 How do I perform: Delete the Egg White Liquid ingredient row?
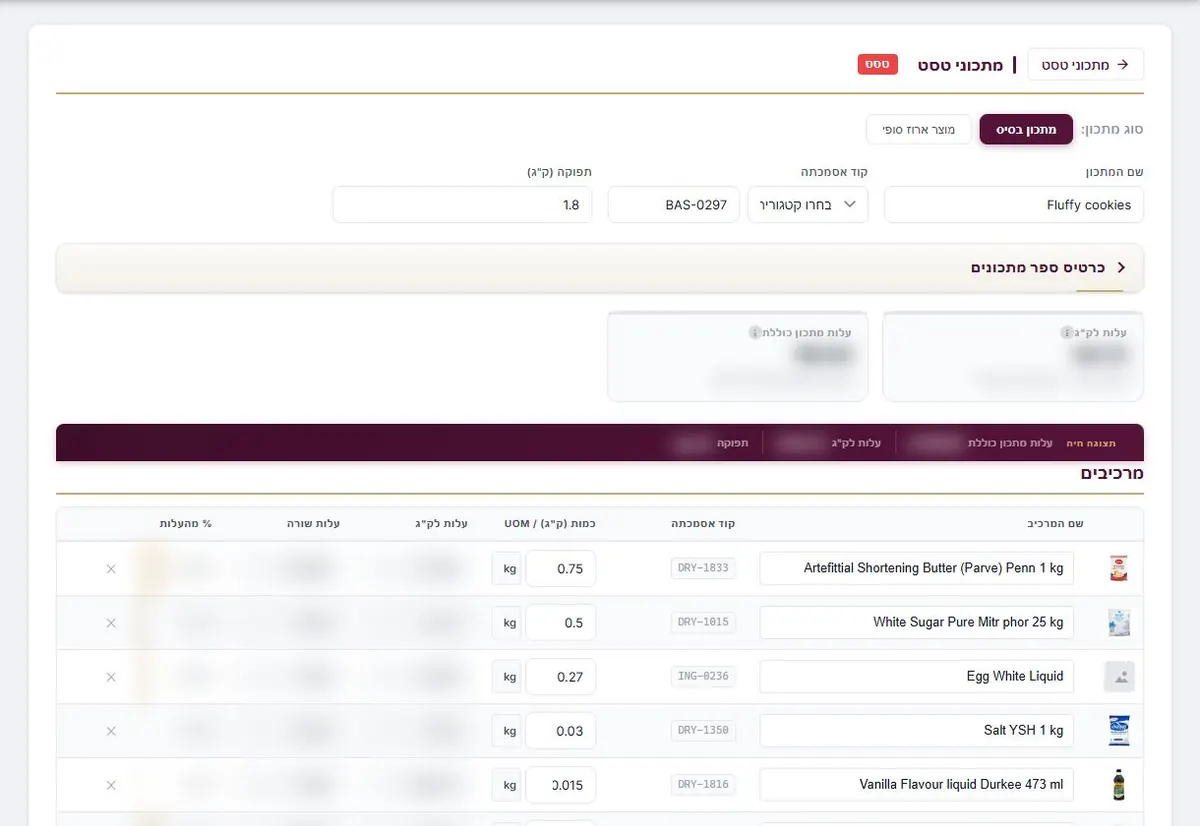tap(111, 677)
